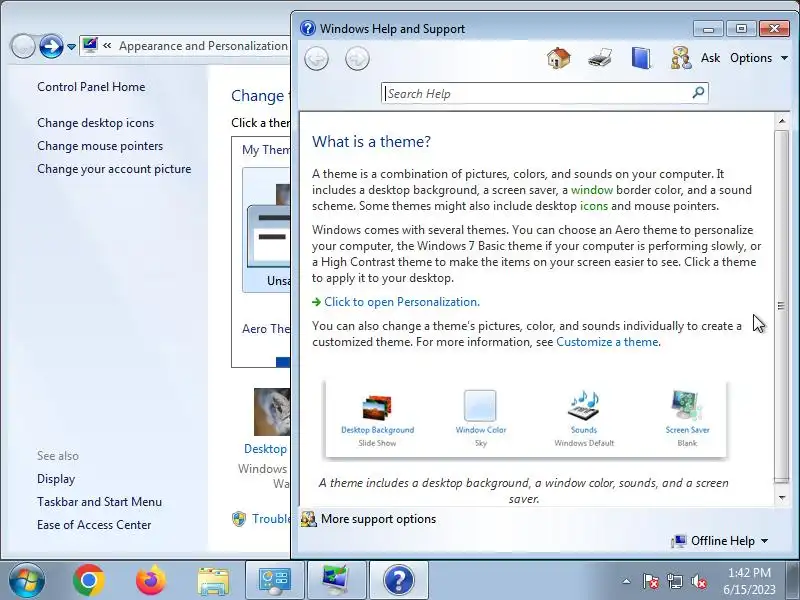Click the Troubleshoot shield icon in Personalization
Viewport: 800px width, 600px height.
click(x=239, y=519)
